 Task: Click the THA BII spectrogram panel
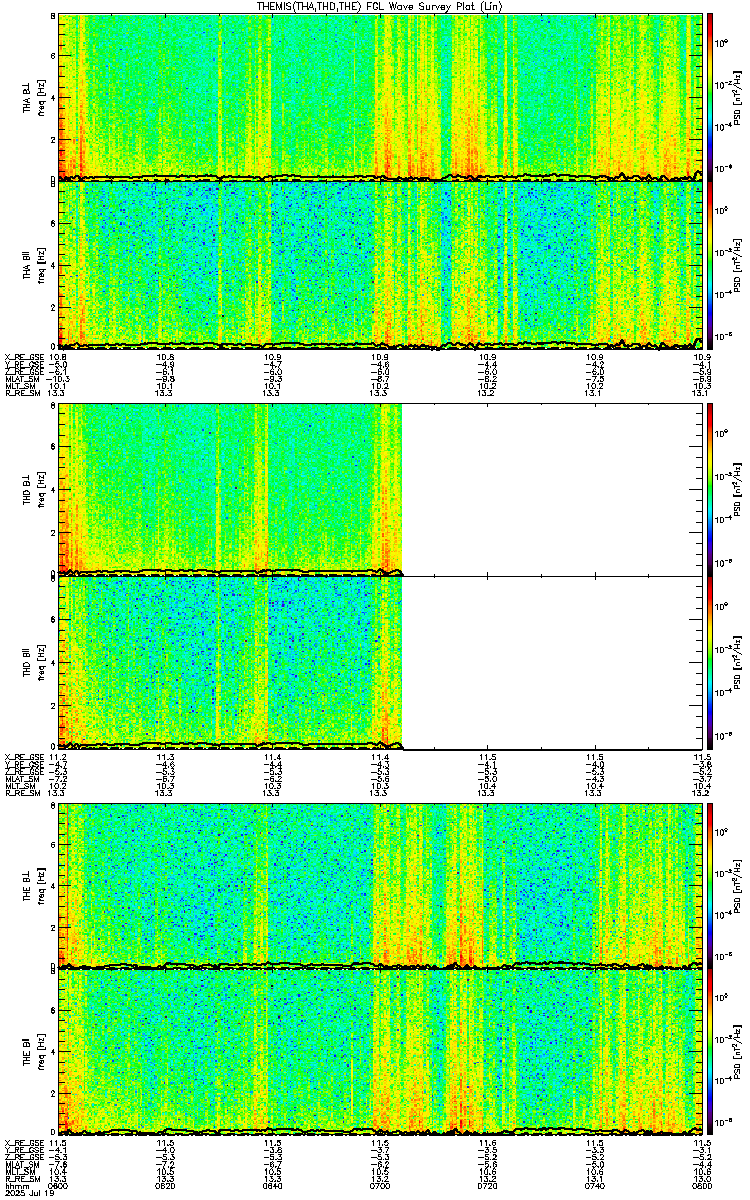(x=380, y=264)
